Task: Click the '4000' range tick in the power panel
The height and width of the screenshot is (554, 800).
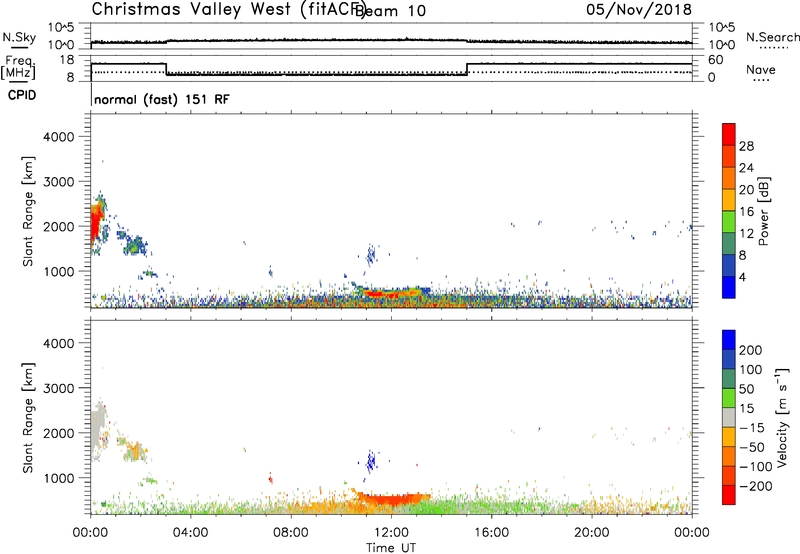Action: [x=58, y=137]
